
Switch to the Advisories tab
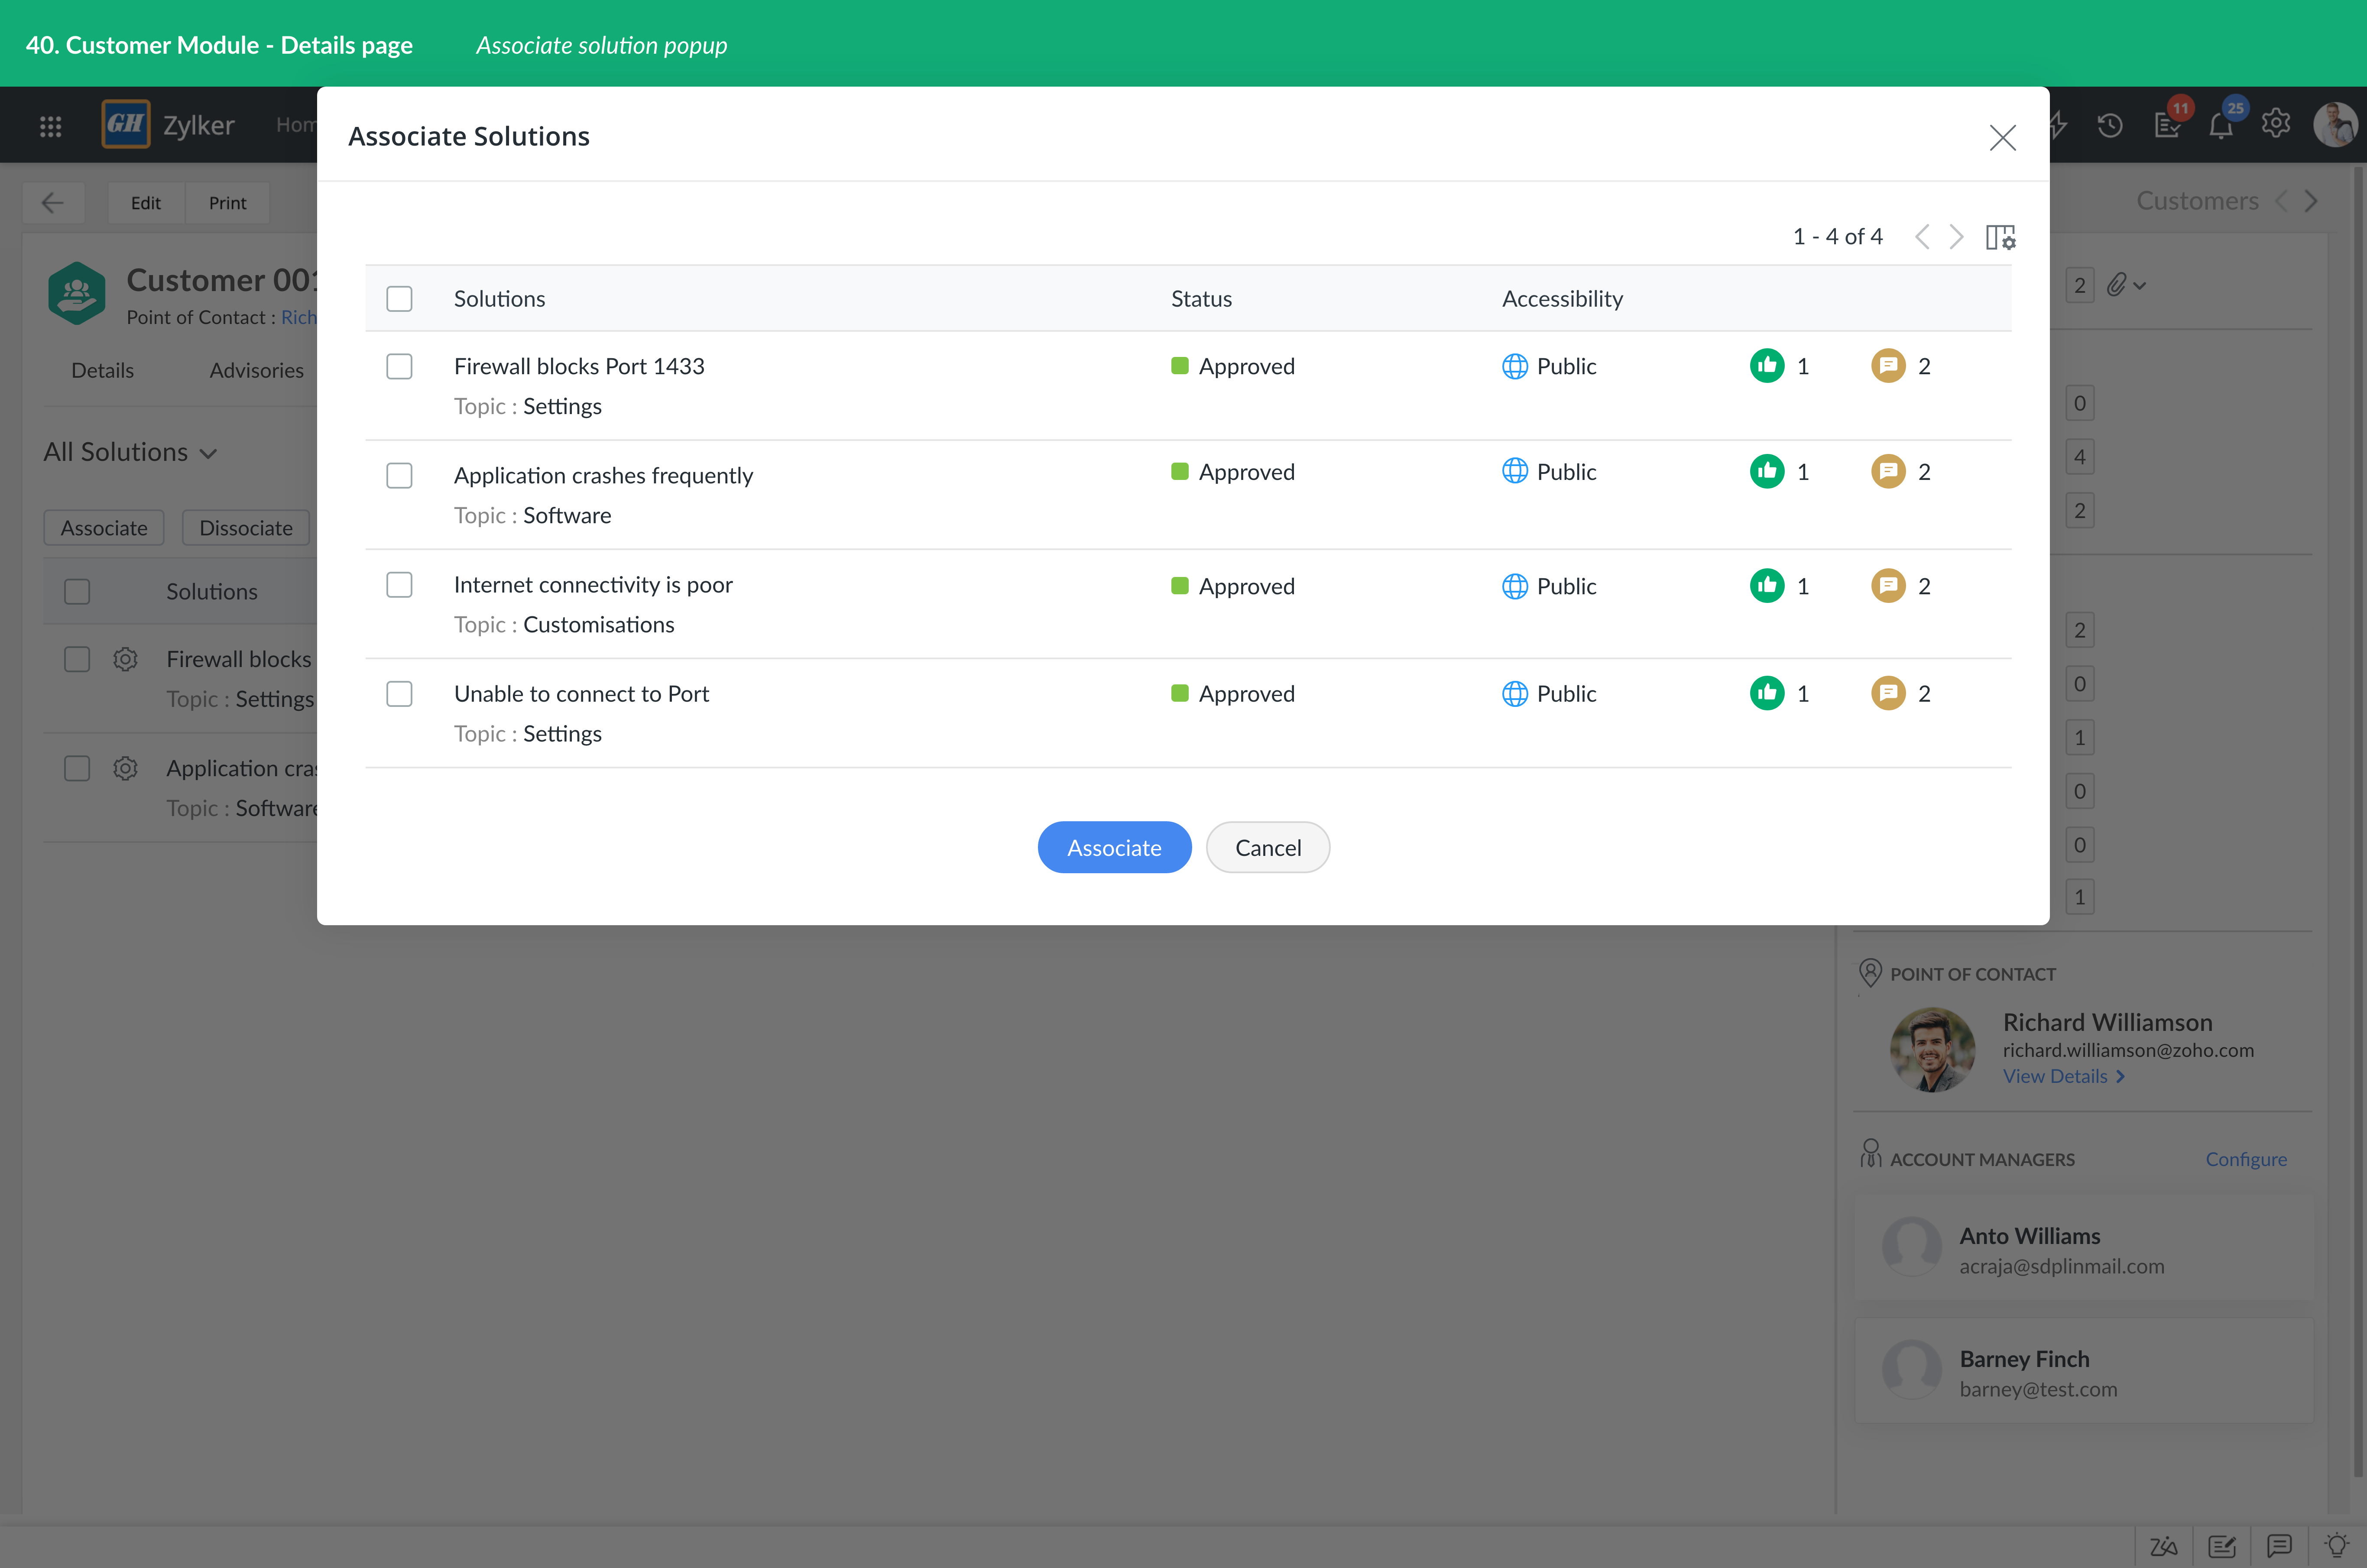(x=256, y=370)
